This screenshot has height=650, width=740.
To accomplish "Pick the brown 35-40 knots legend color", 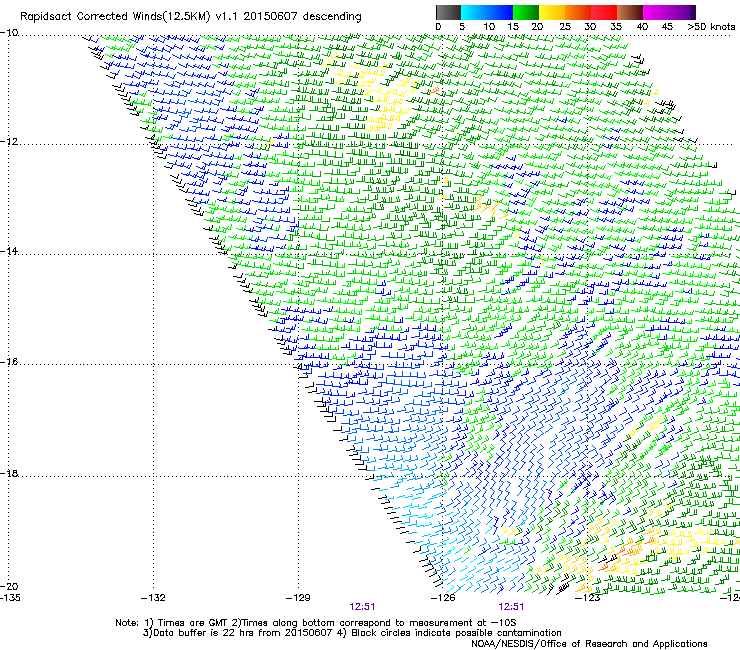I will (630, 12).
